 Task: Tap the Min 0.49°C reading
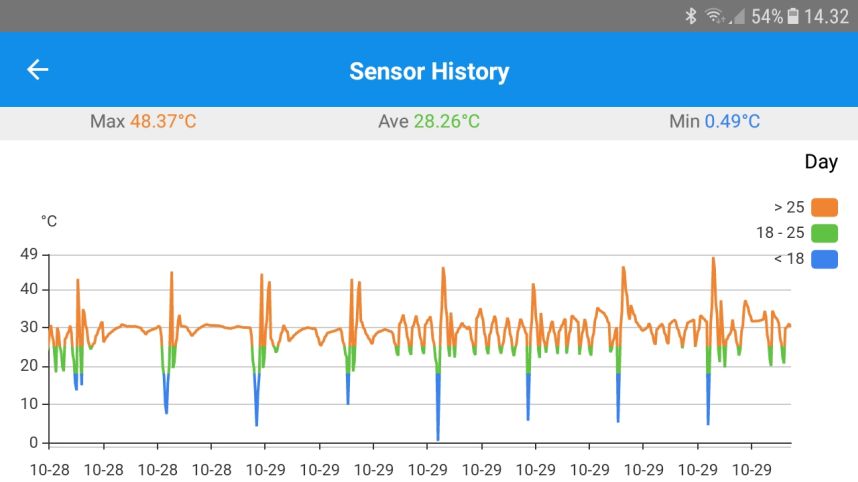[x=714, y=122]
